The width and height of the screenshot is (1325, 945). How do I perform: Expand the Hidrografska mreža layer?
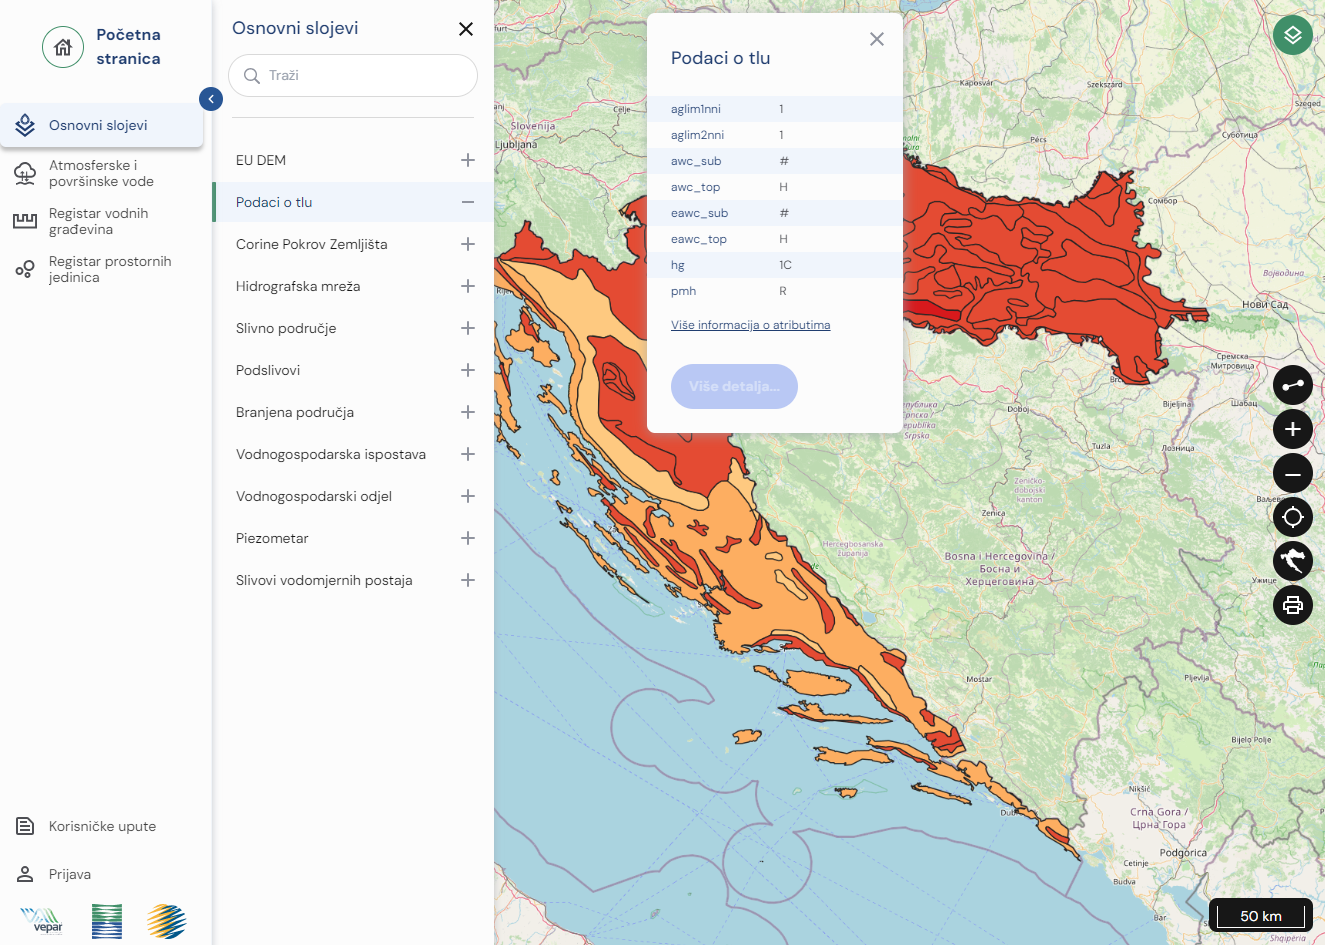click(x=467, y=286)
